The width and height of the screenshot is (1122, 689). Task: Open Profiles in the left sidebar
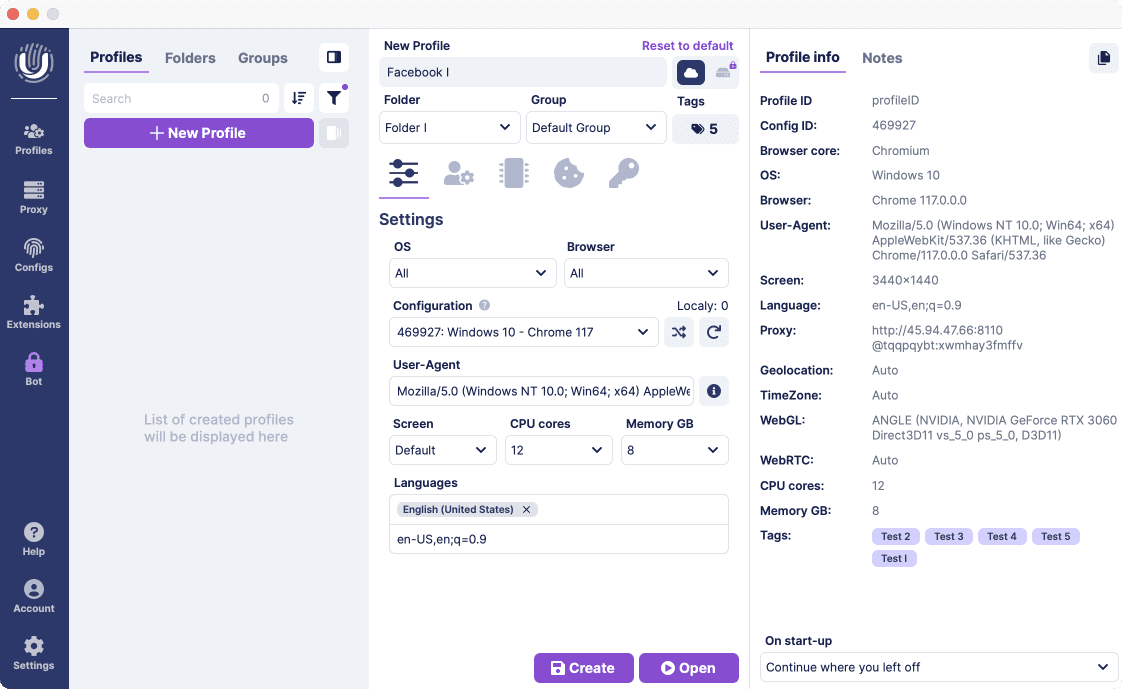pyautogui.click(x=34, y=140)
